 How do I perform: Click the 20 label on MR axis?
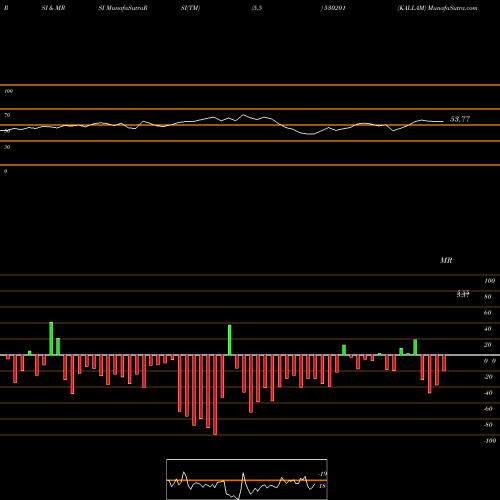click(x=488, y=345)
